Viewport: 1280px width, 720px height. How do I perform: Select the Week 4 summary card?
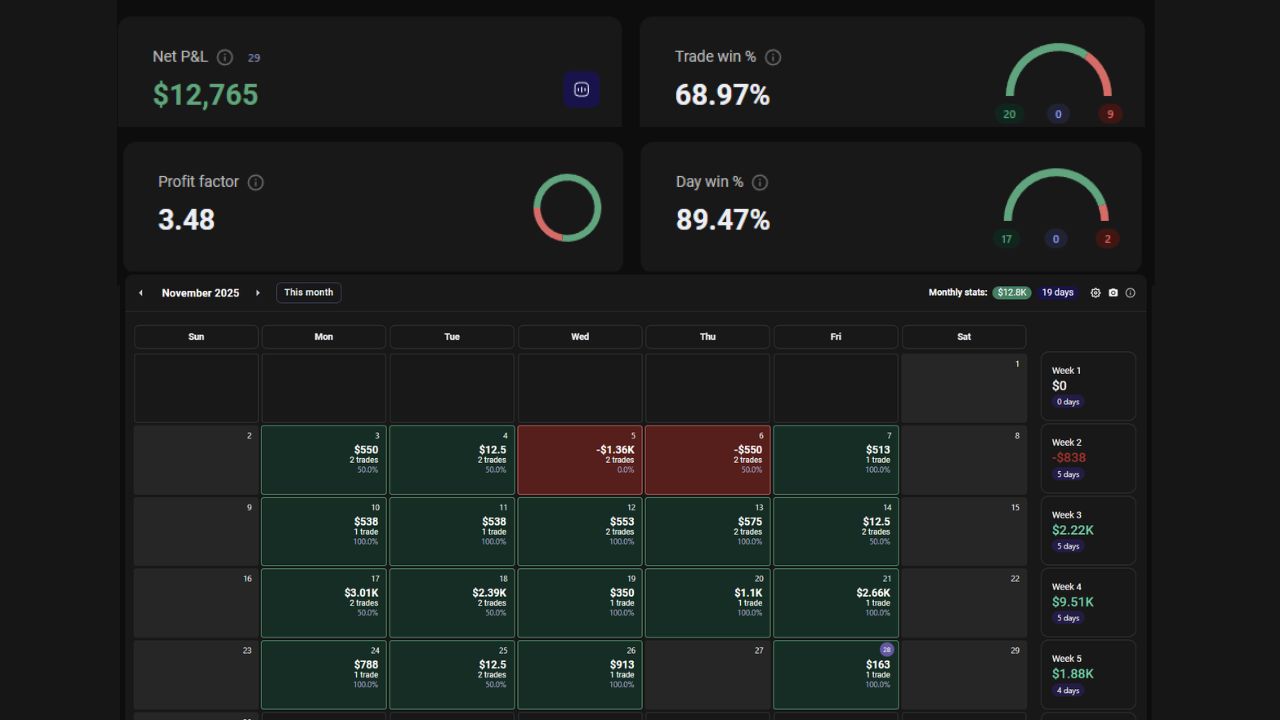1088,602
